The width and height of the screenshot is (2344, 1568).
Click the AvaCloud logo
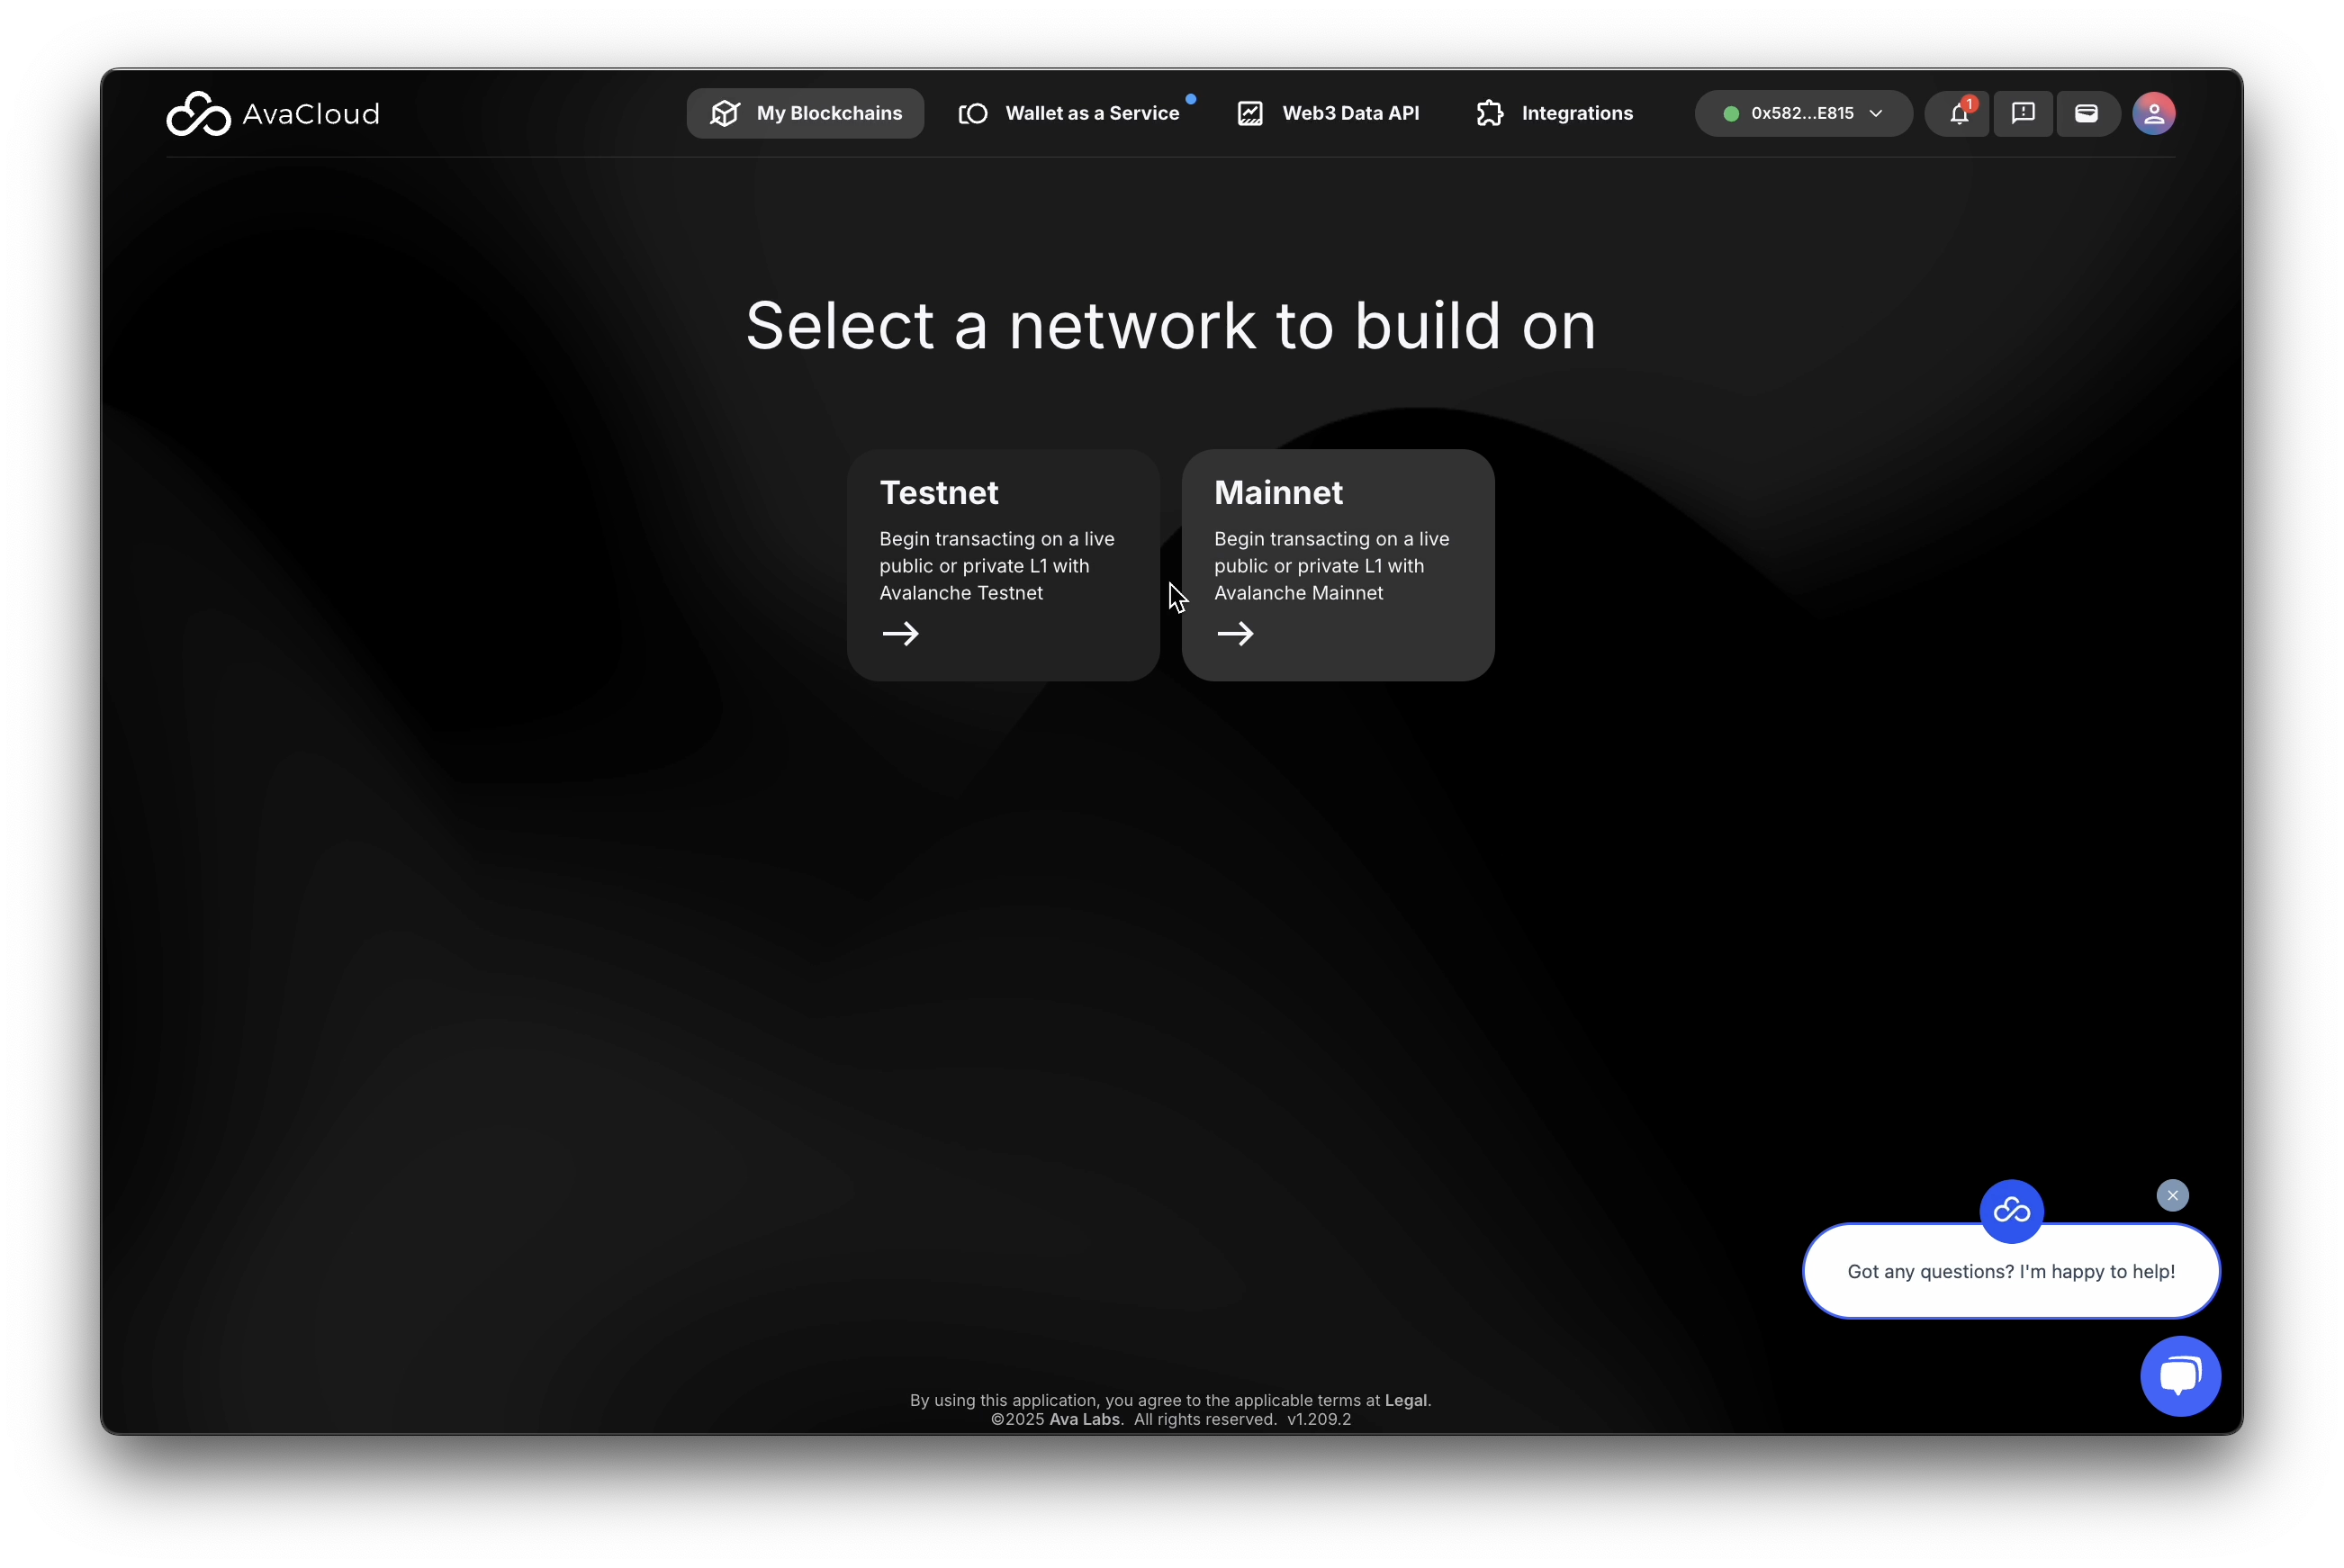tap(272, 114)
